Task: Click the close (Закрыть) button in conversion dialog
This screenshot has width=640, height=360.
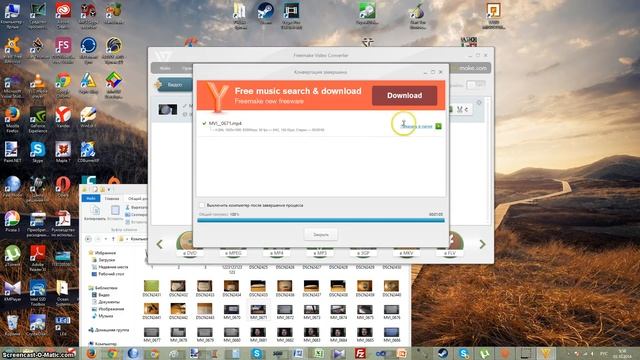Action: coord(320,235)
